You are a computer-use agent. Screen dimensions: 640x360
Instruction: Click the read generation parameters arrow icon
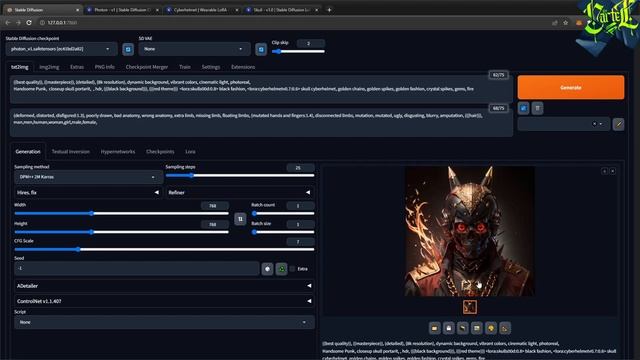click(523, 108)
